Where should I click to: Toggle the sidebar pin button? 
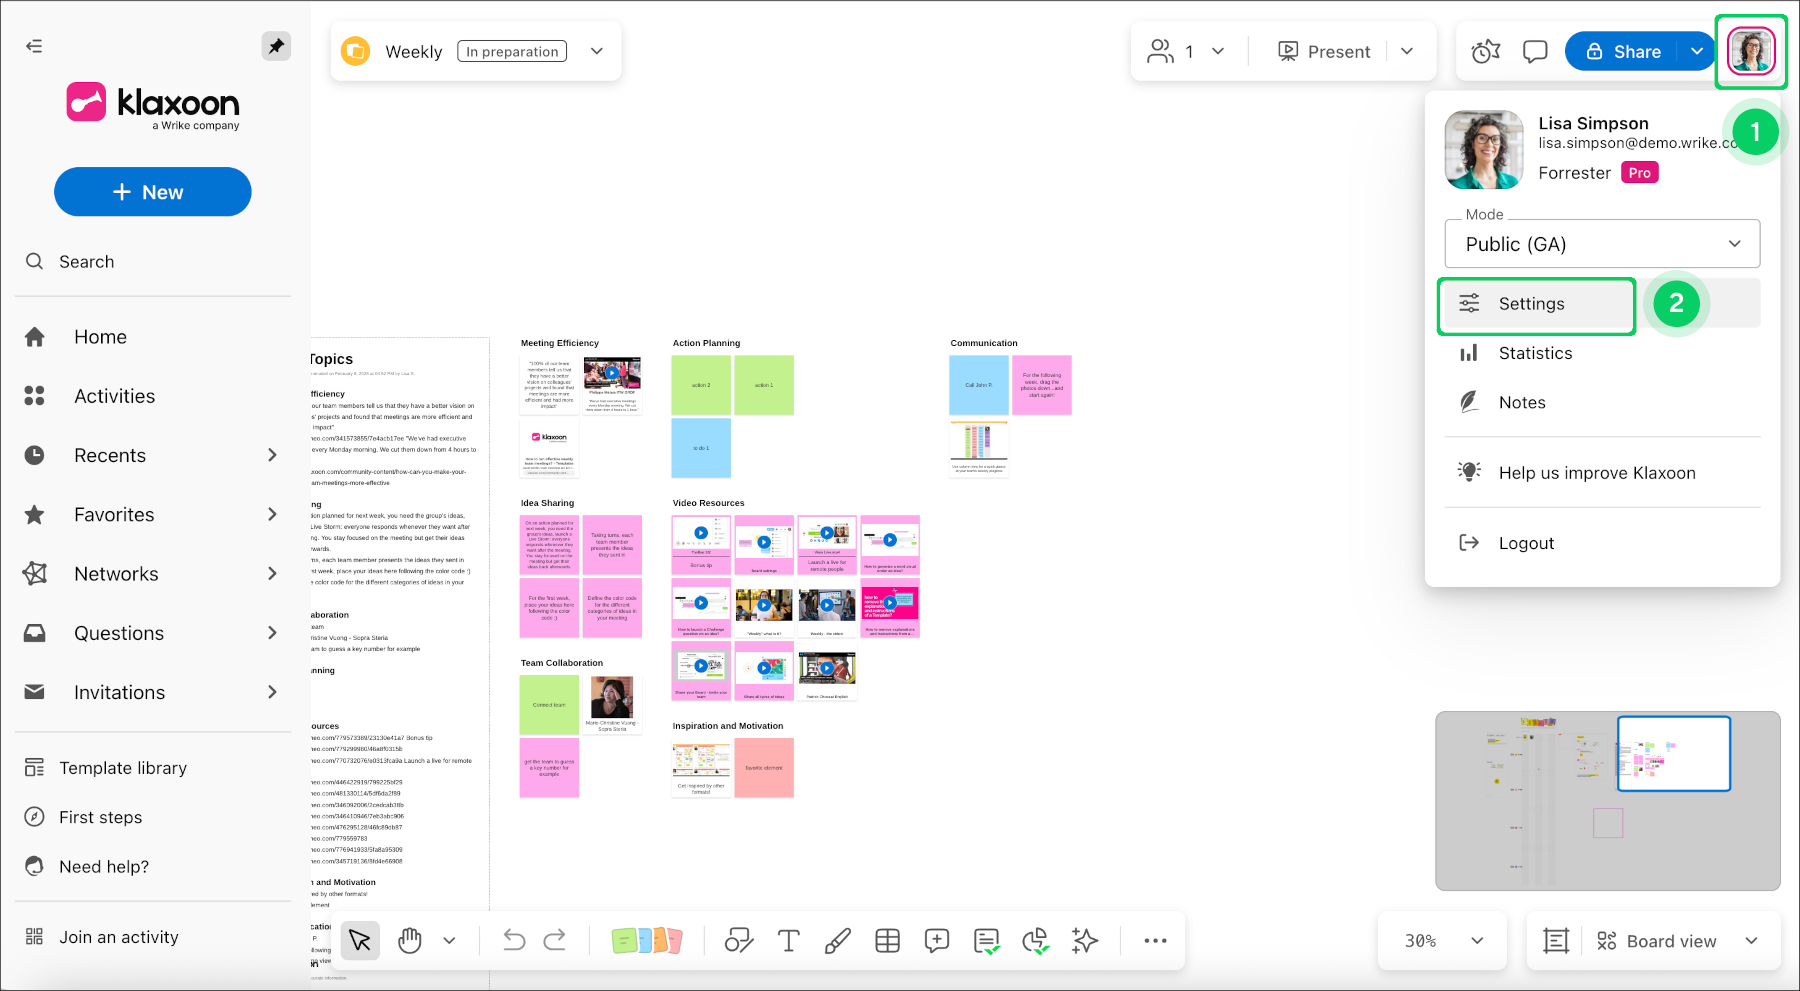[x=276, y=46]
